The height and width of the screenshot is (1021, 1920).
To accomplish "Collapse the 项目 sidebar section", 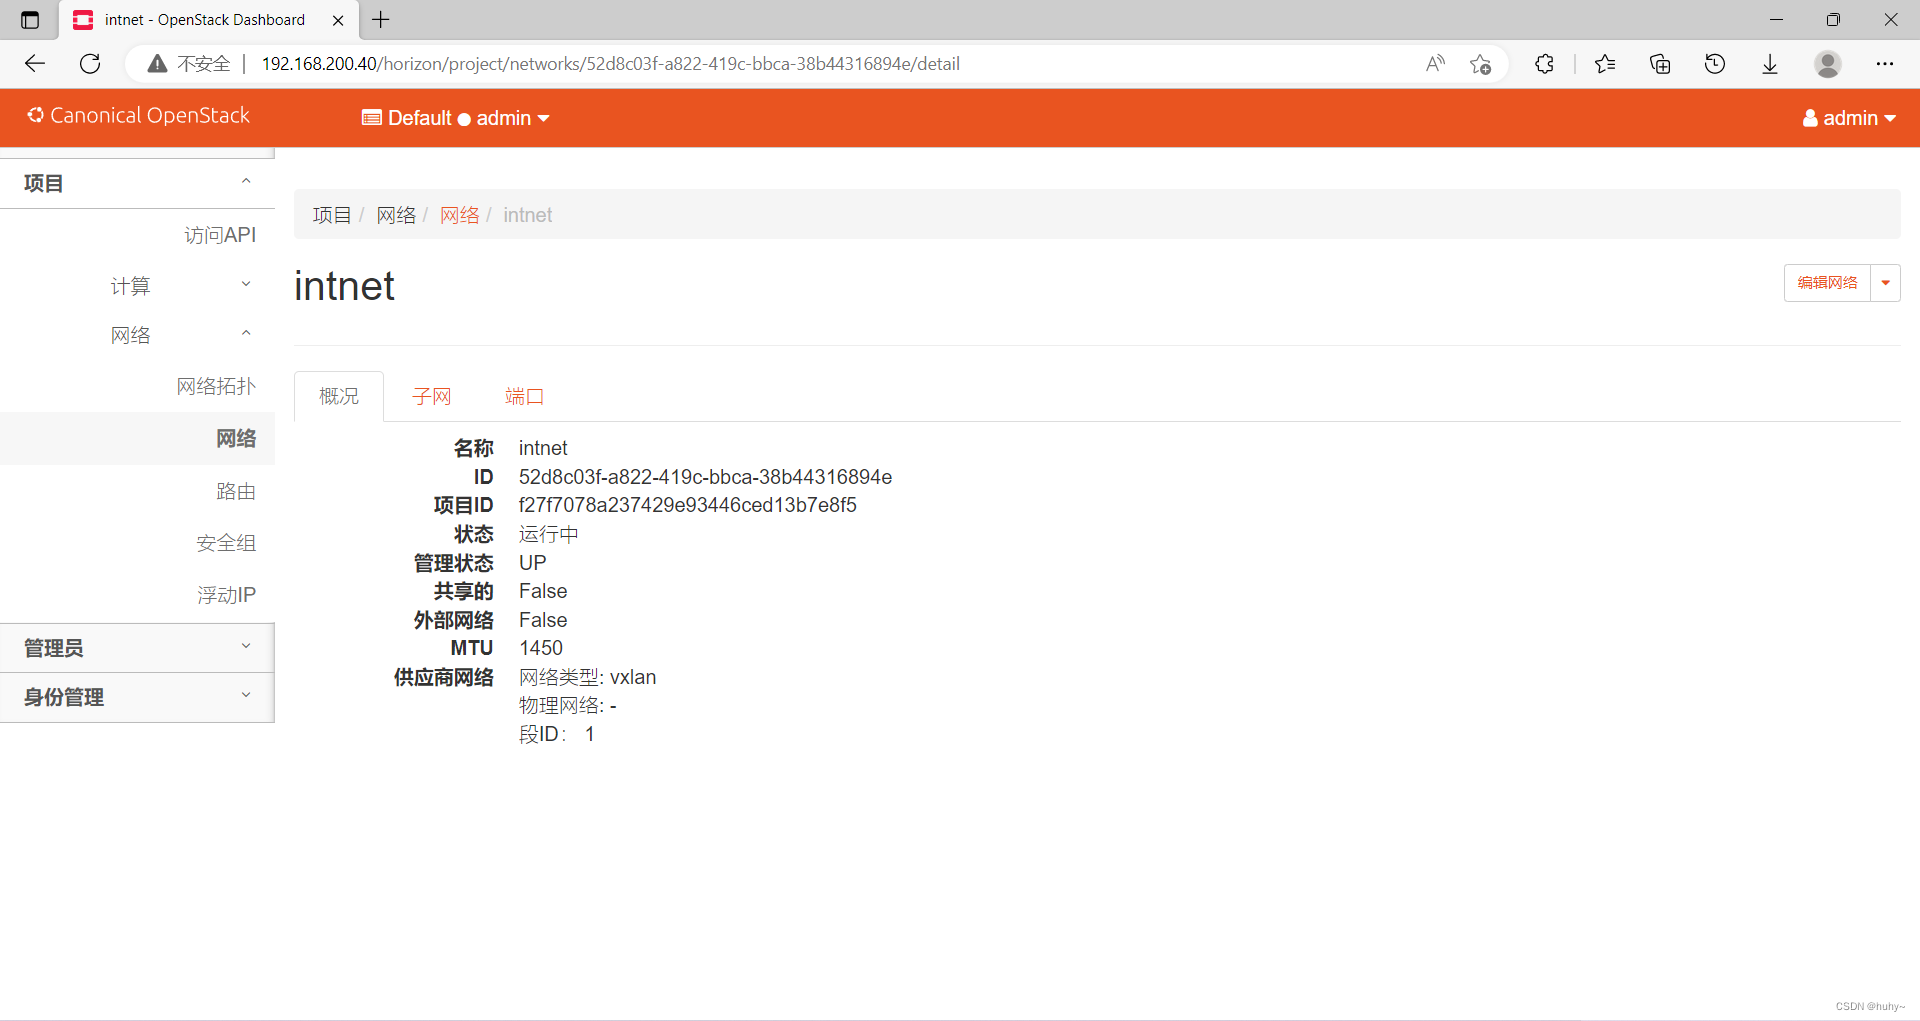I will point(137,183).
